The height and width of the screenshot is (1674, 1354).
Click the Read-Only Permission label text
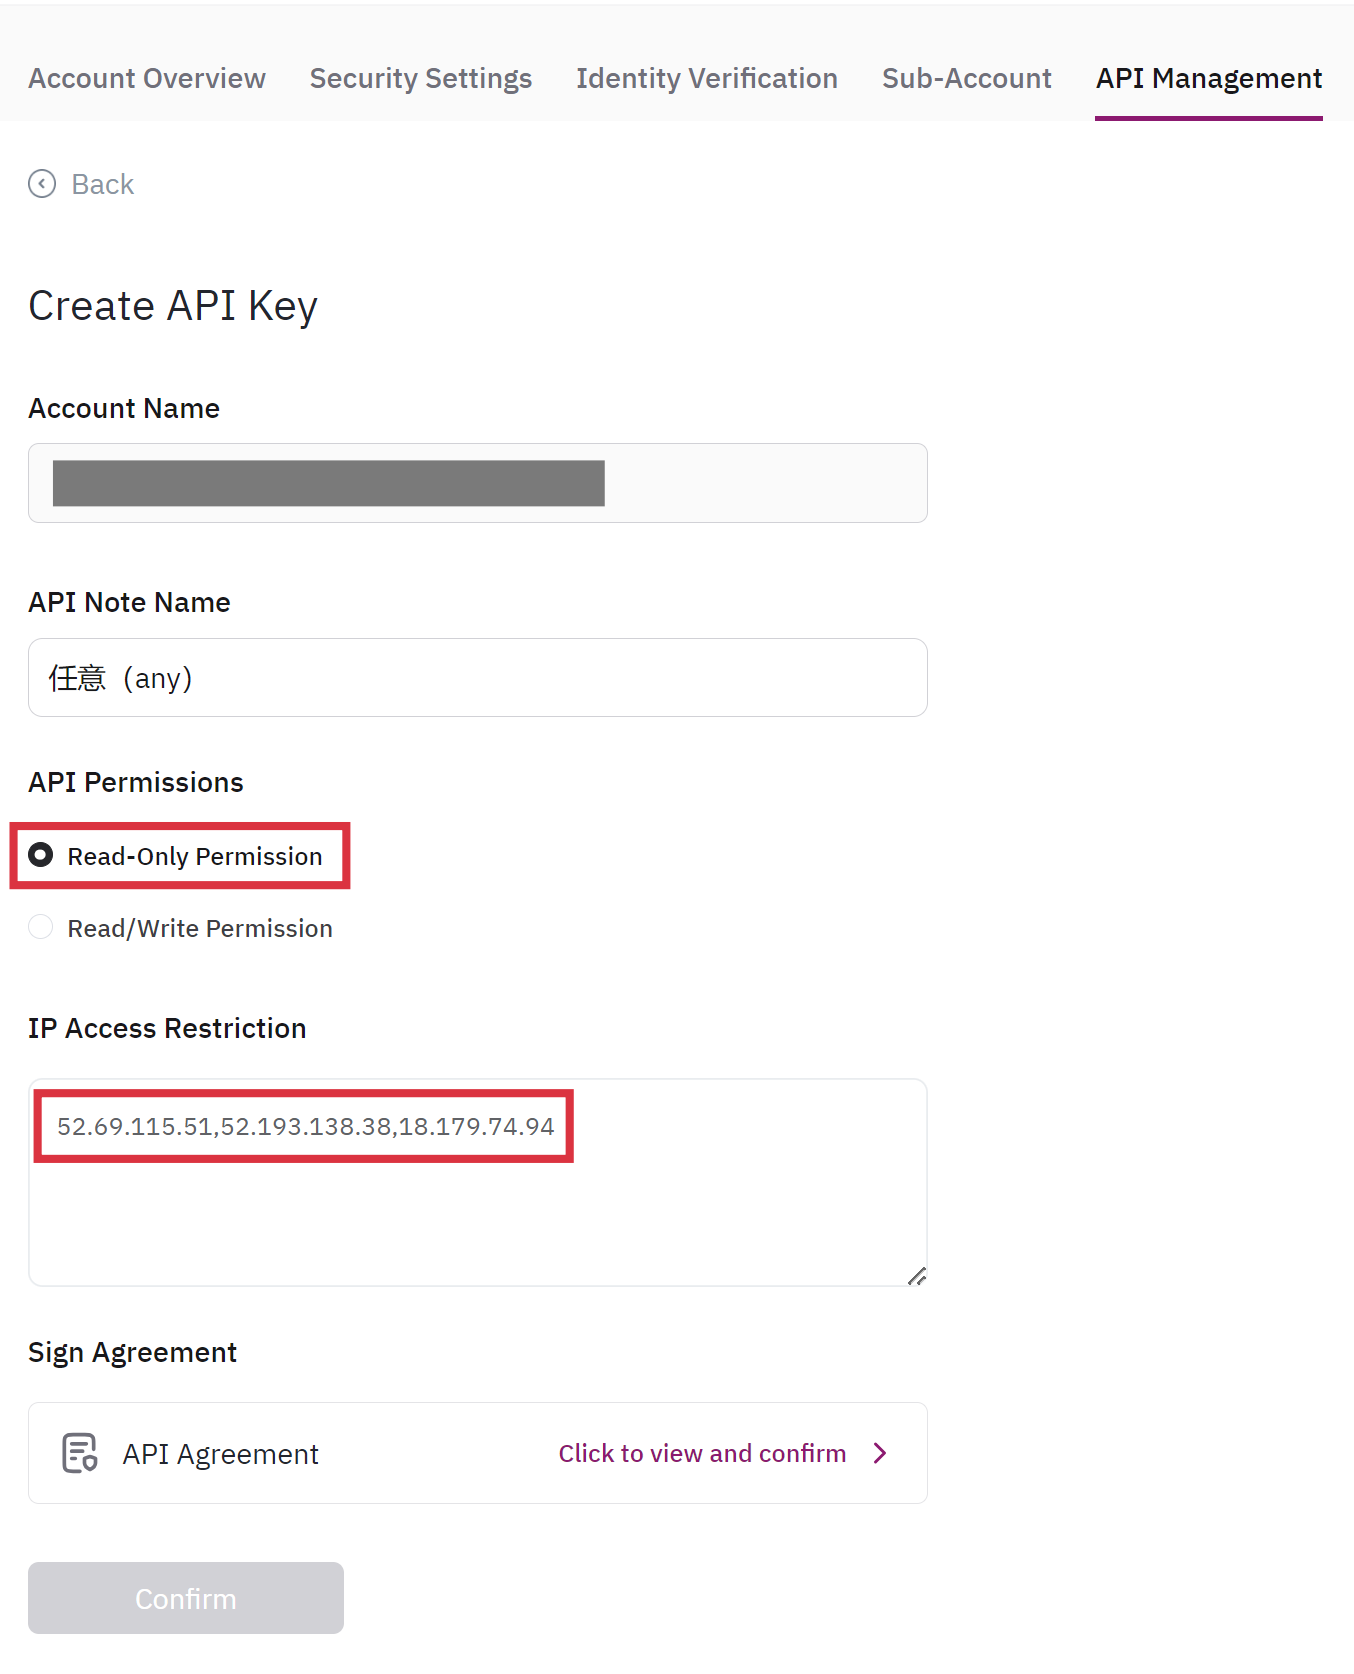click(195, 856)
